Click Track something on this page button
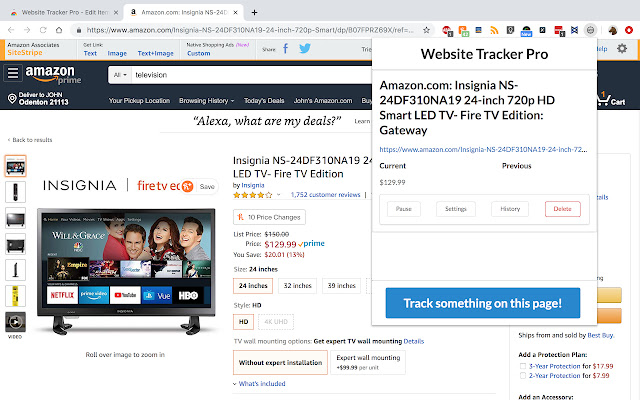Image resolution: width=640 pixels, height=400 pixels. tap(483, 303)
